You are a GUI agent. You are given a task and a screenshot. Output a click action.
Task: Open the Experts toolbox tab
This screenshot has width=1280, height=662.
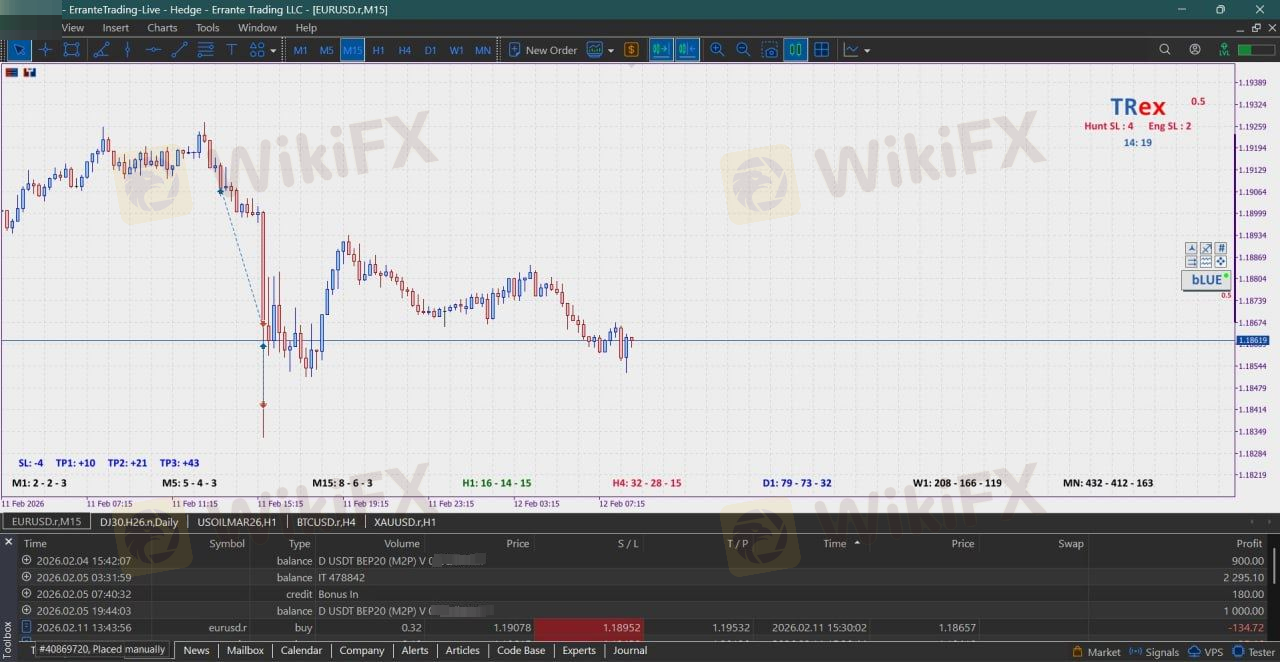click(579, 650)
